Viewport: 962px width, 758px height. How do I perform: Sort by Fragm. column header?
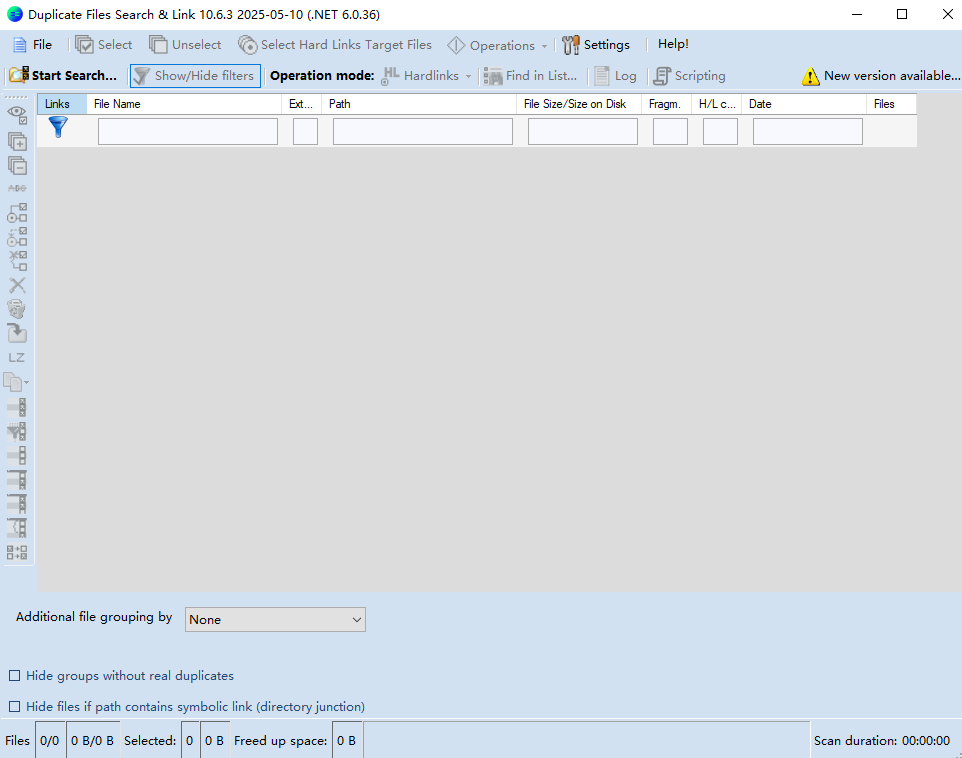[x=666, y=104]
